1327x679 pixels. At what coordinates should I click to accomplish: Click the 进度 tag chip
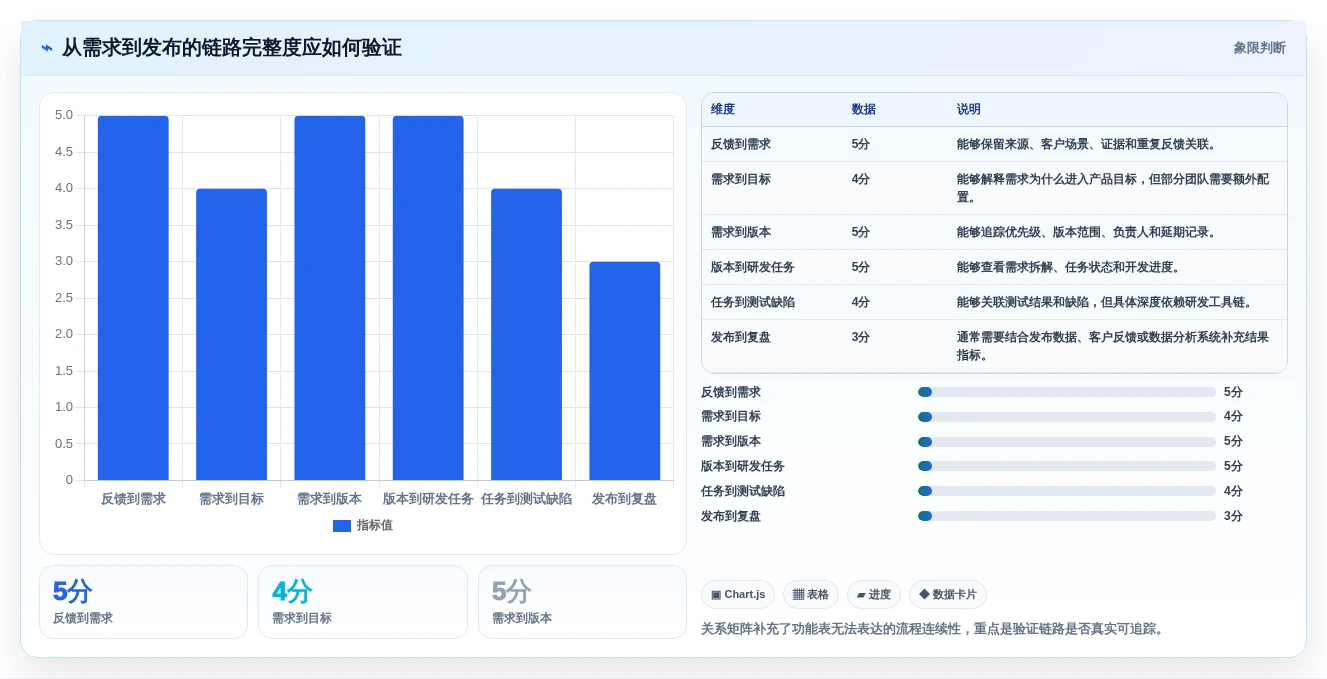click(874, 595)
